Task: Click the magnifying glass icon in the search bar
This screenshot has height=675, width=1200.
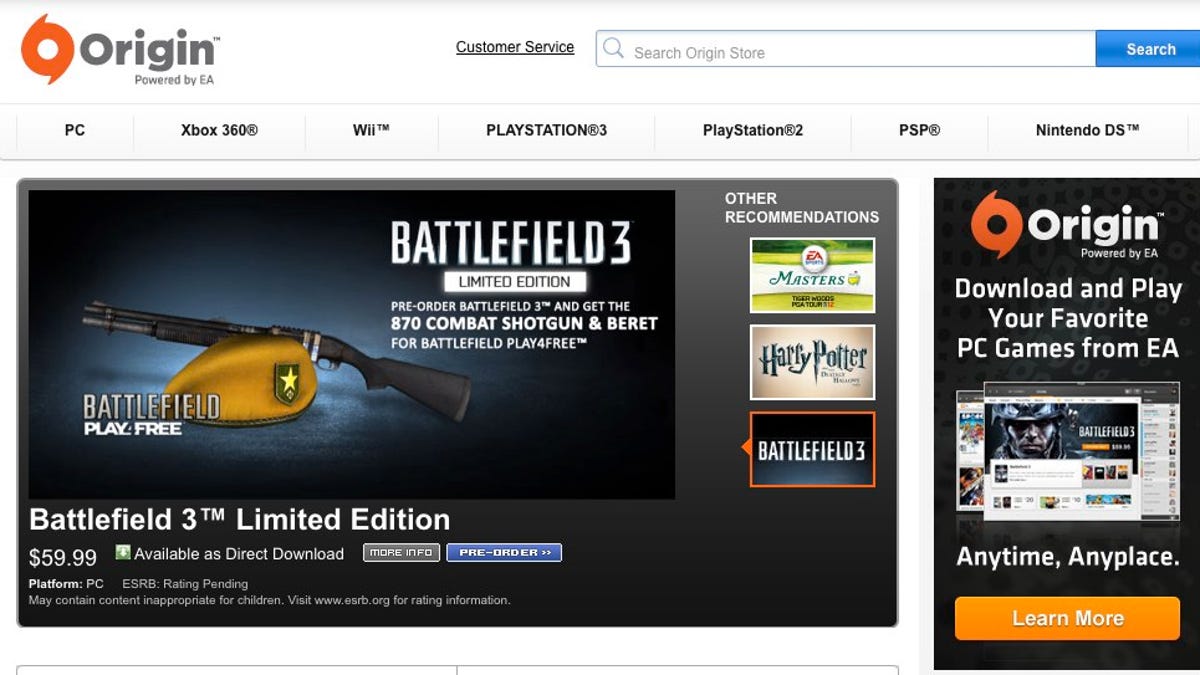Action: 614,47
